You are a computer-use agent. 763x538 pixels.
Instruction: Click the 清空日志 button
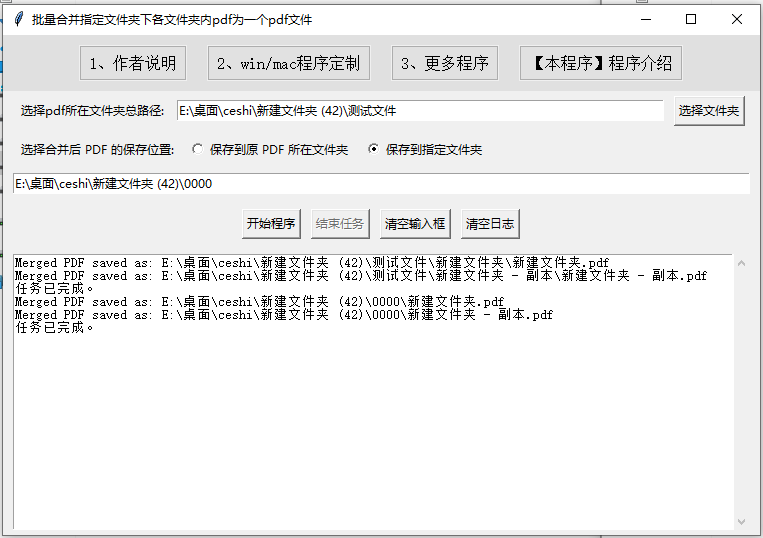490,224
